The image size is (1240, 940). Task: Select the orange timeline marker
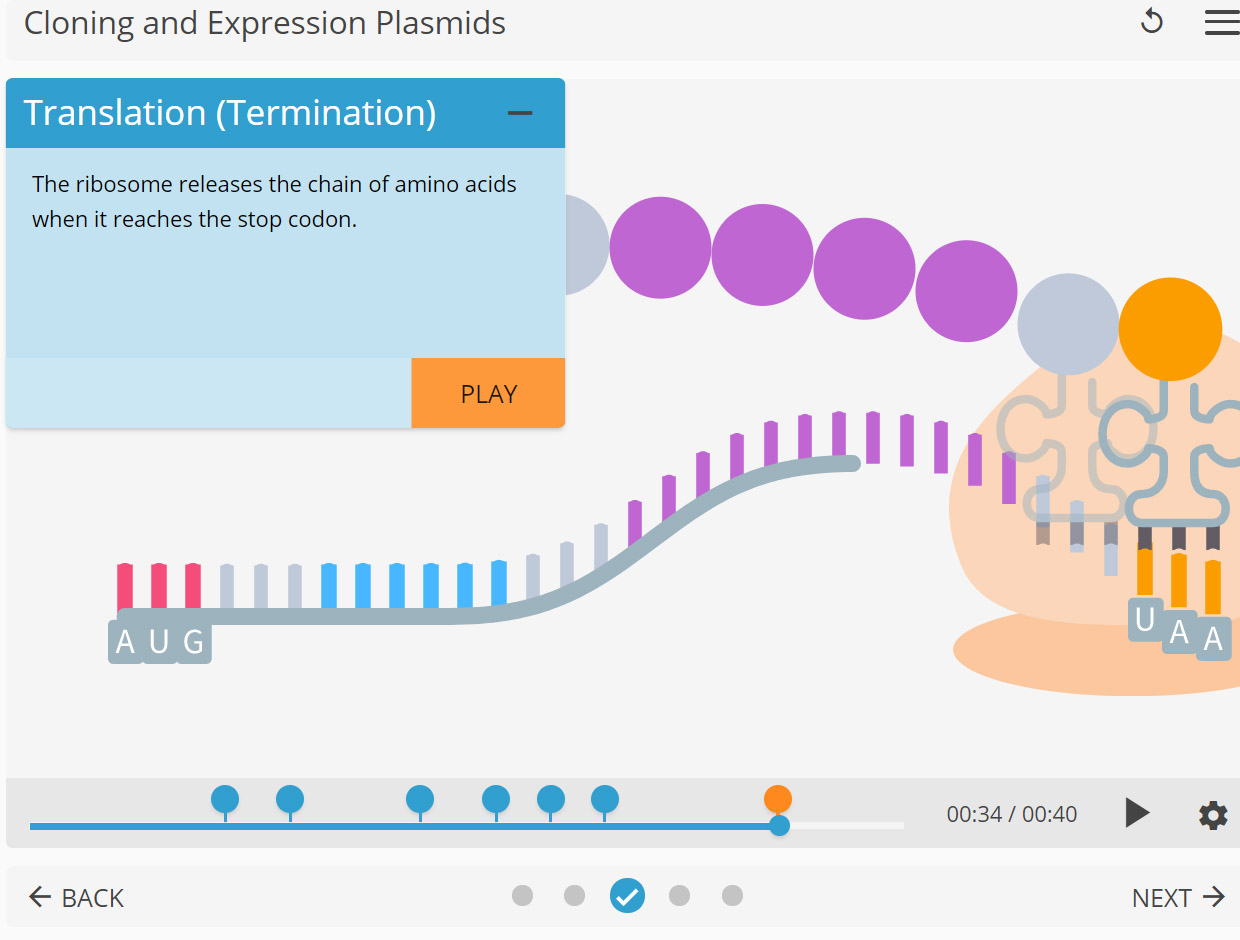pos(777,799)
